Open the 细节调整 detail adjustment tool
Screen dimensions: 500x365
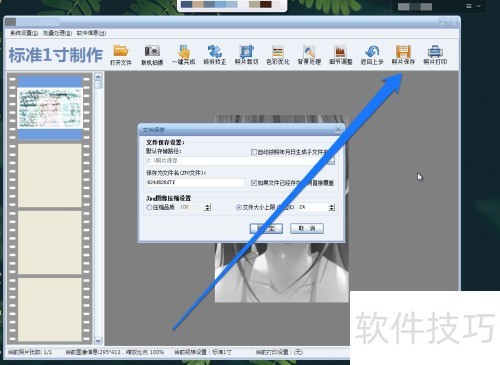pos(341,55)
